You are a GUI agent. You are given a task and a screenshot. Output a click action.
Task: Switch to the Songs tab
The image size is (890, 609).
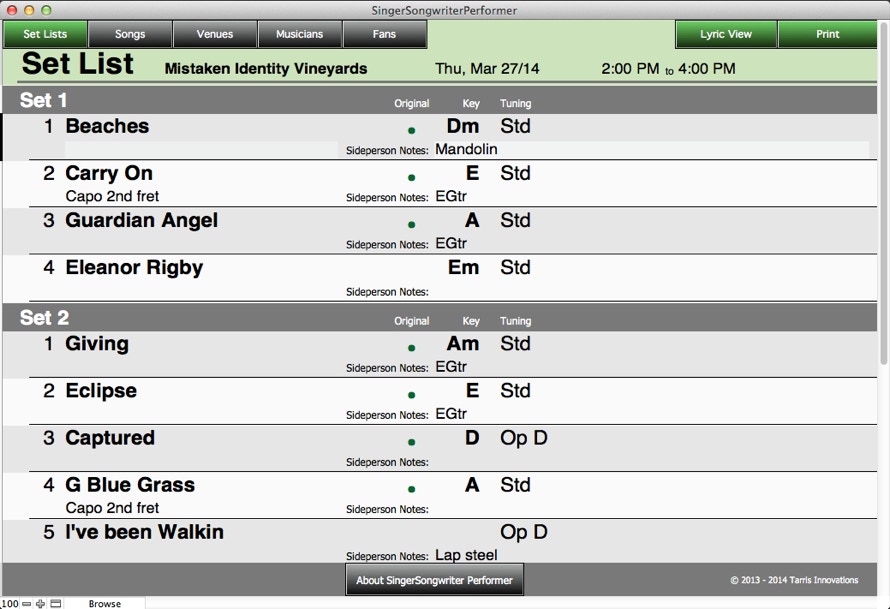point(130,34)
